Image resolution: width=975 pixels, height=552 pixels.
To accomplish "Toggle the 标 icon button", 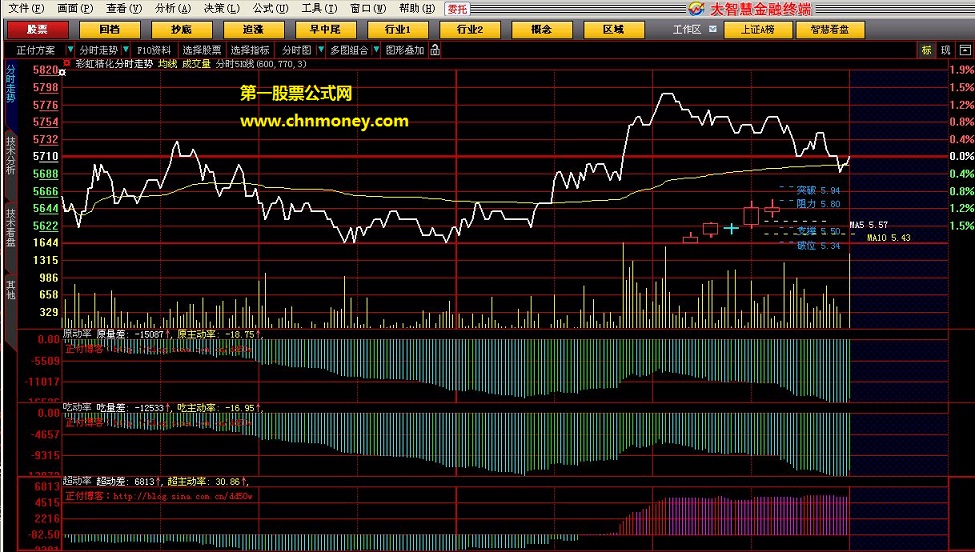I will (x=926, y=50).
